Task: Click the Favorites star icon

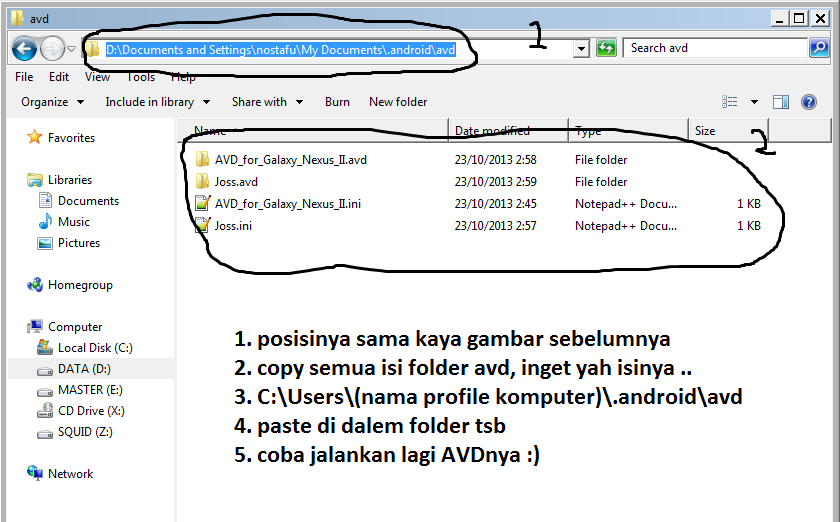Action: (34, 137)
